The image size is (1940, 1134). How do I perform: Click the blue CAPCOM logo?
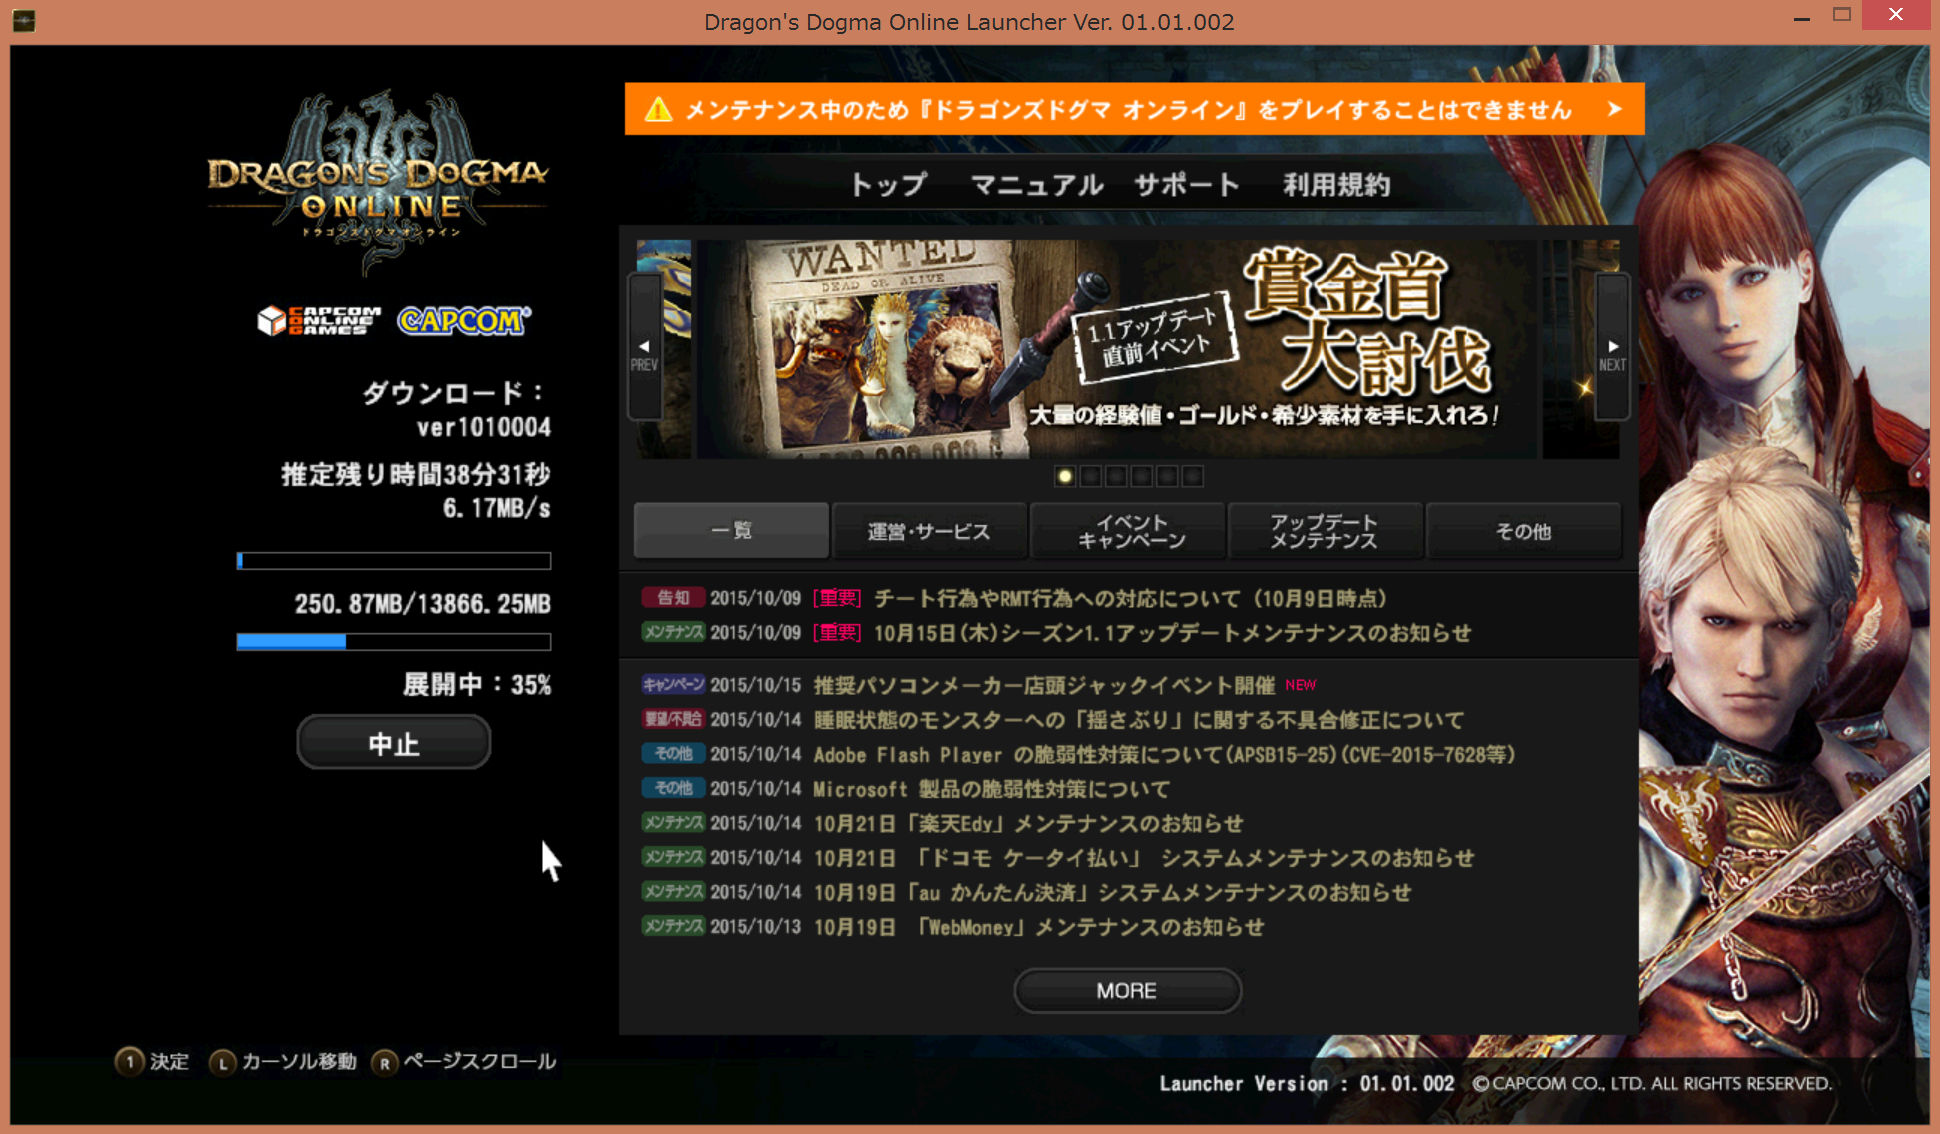coord(464,320)
